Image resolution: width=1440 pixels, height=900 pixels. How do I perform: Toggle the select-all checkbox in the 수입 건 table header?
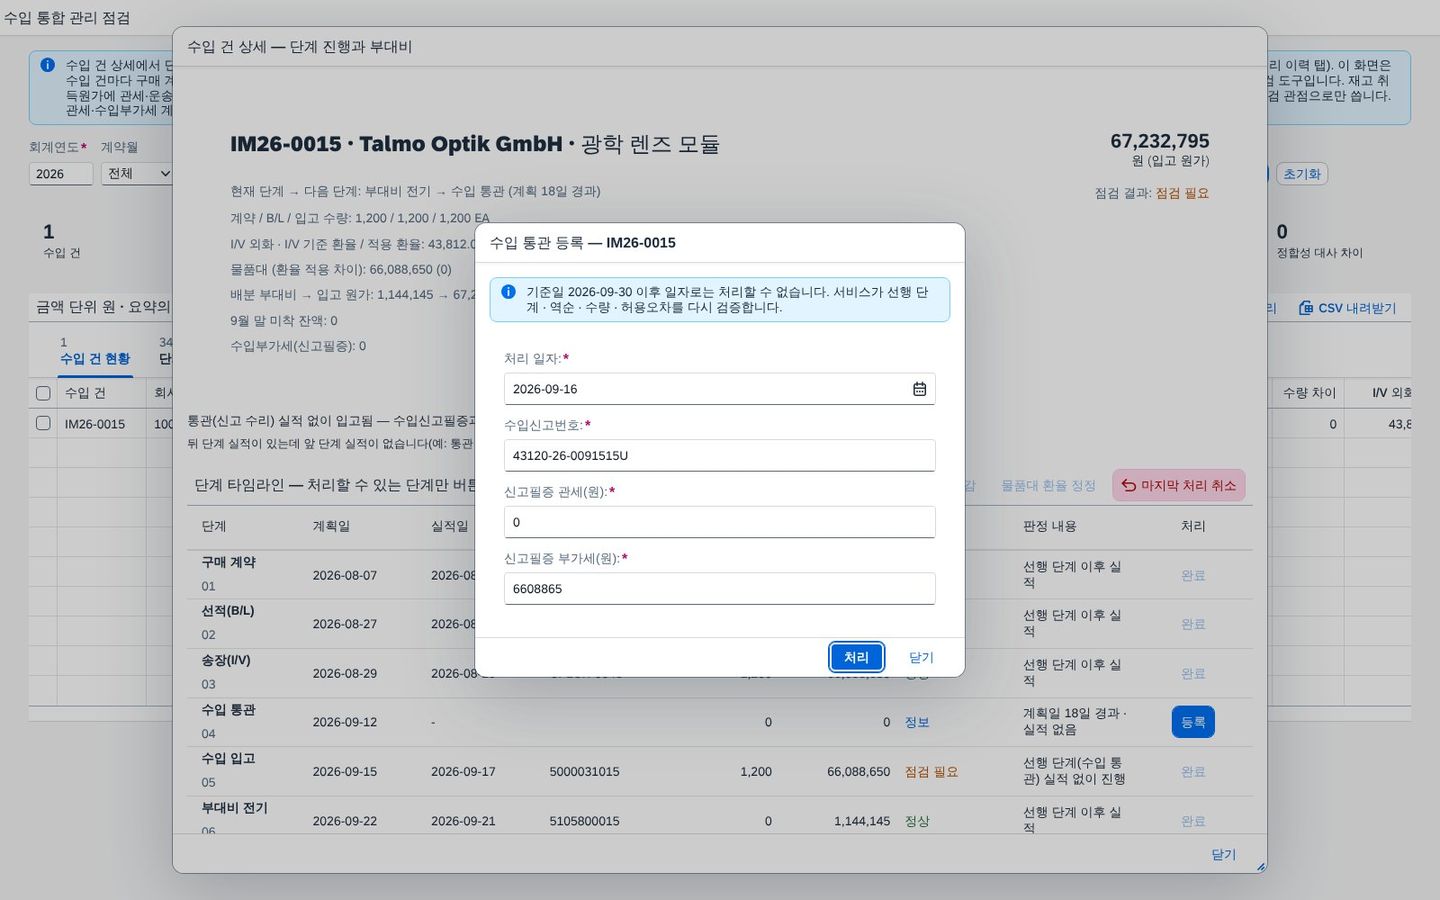43,393
